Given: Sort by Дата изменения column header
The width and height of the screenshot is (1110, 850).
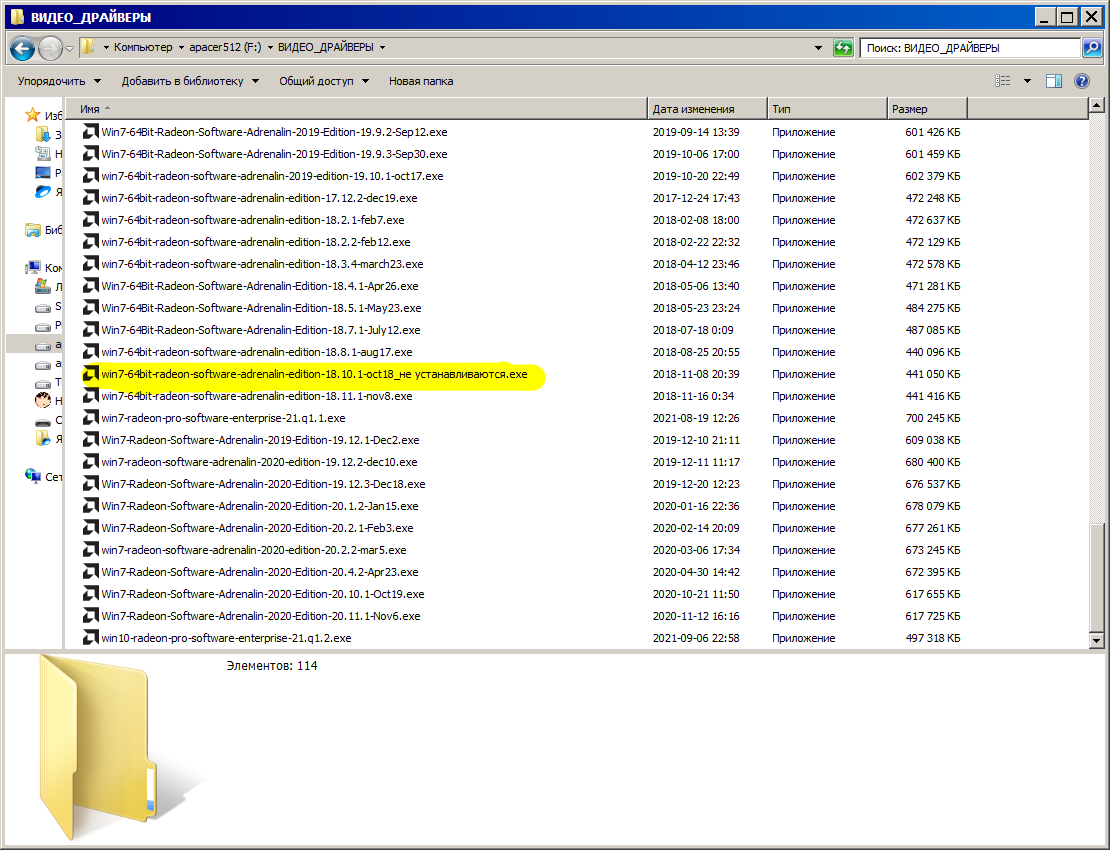Looking at the screenshot, I should tap(707, 109).
